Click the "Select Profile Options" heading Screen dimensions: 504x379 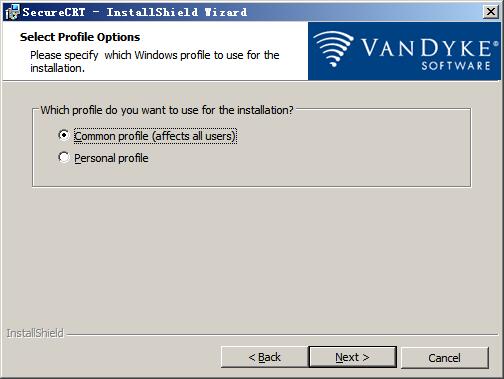coord(80,37)
